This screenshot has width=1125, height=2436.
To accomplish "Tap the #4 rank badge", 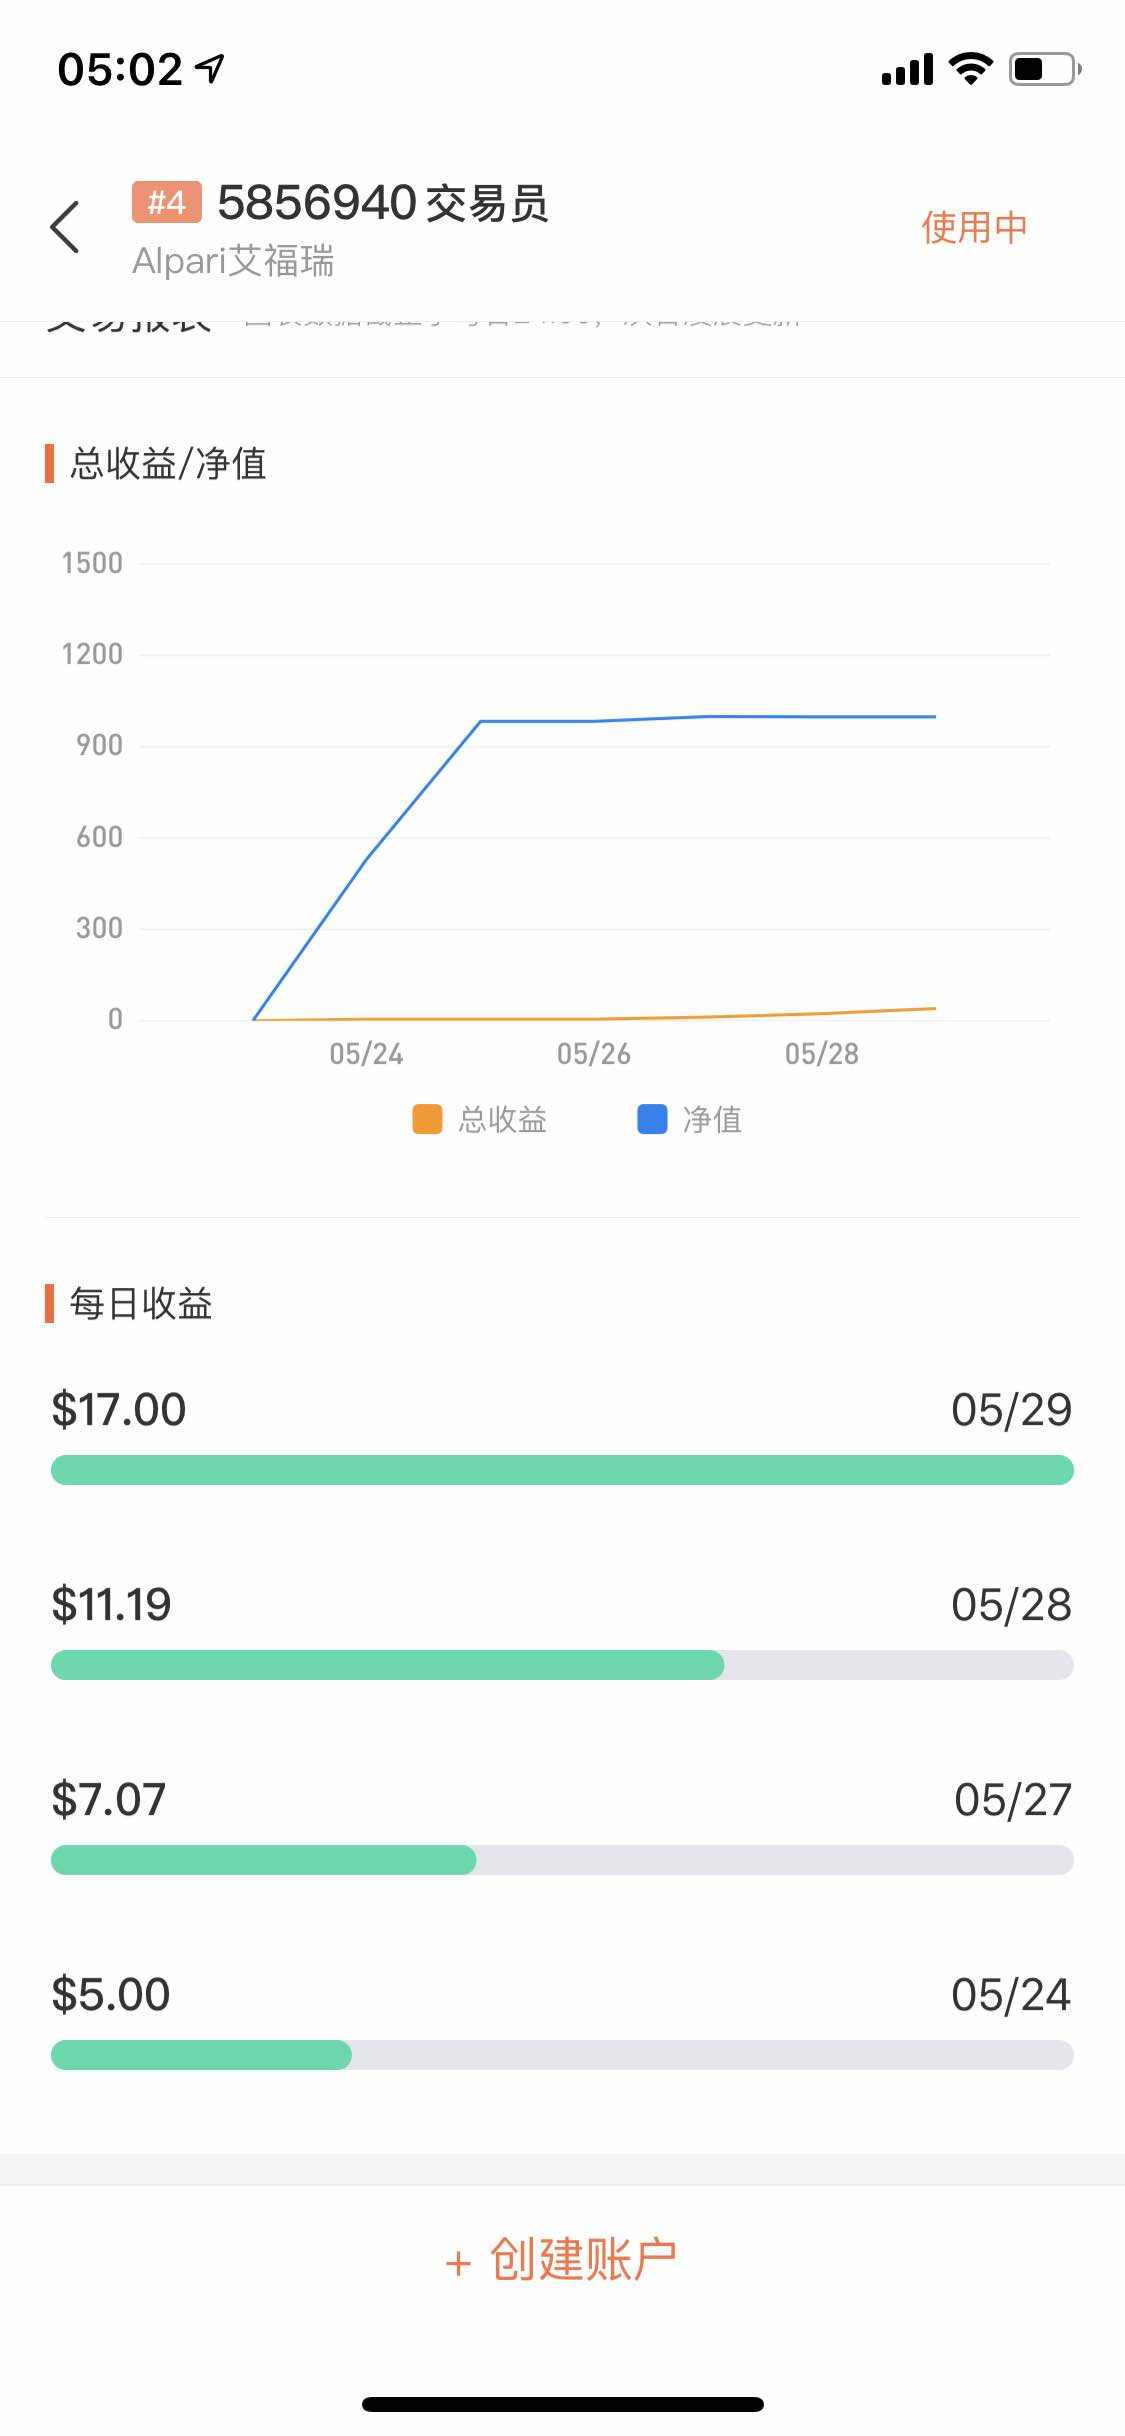I will click(x=166, y=203).
